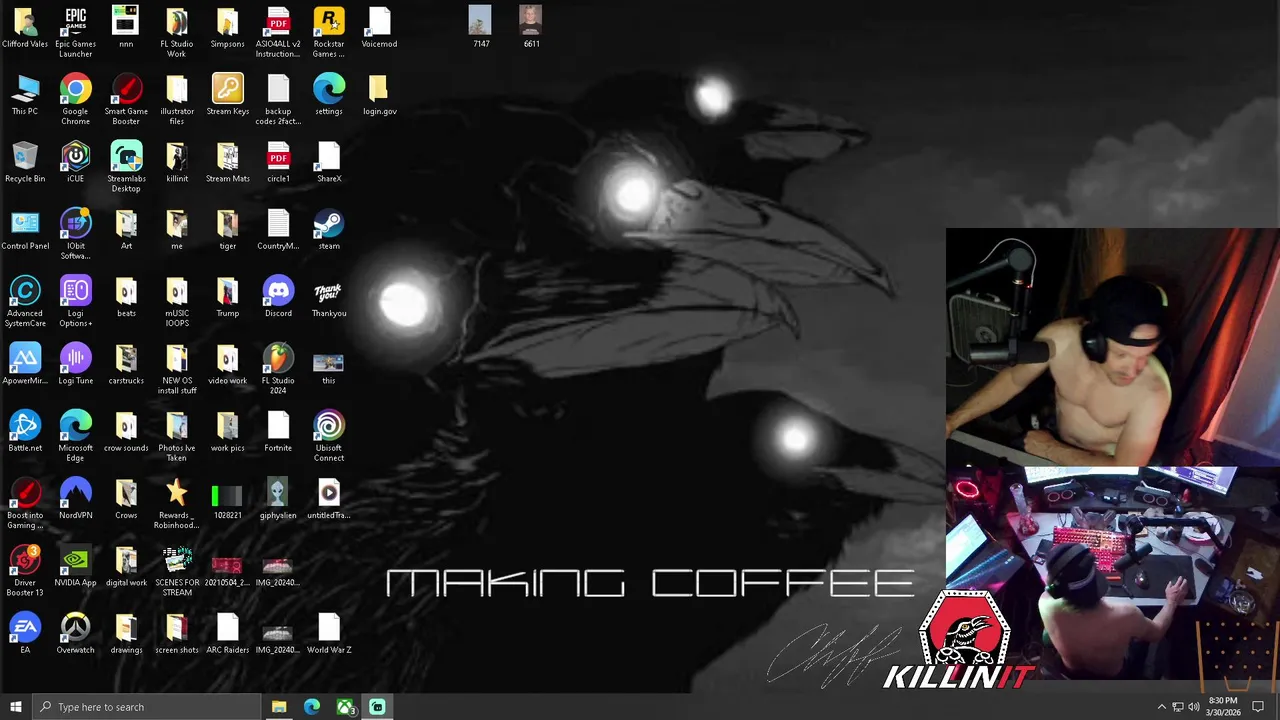Select the giphyalien image file
Screen dimensions: 1280x720
click(278, 499)
